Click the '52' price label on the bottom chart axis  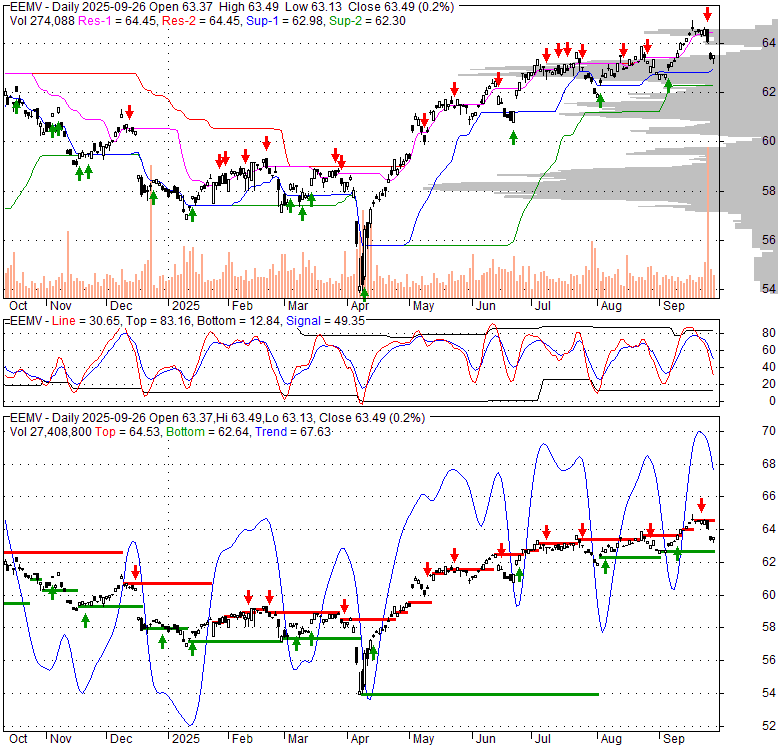click(769, 726)
